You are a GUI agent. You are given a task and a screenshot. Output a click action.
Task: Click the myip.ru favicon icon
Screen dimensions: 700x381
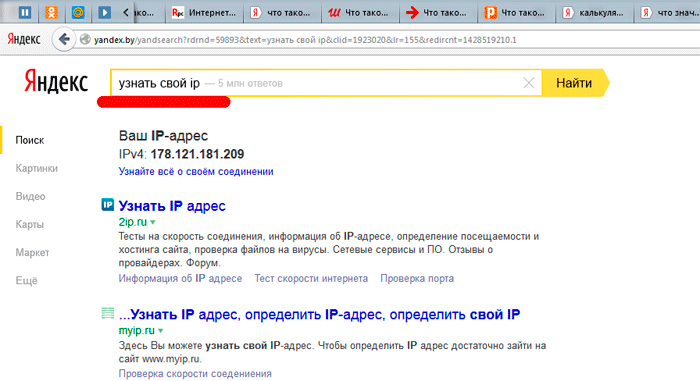[x=108, y=313]
